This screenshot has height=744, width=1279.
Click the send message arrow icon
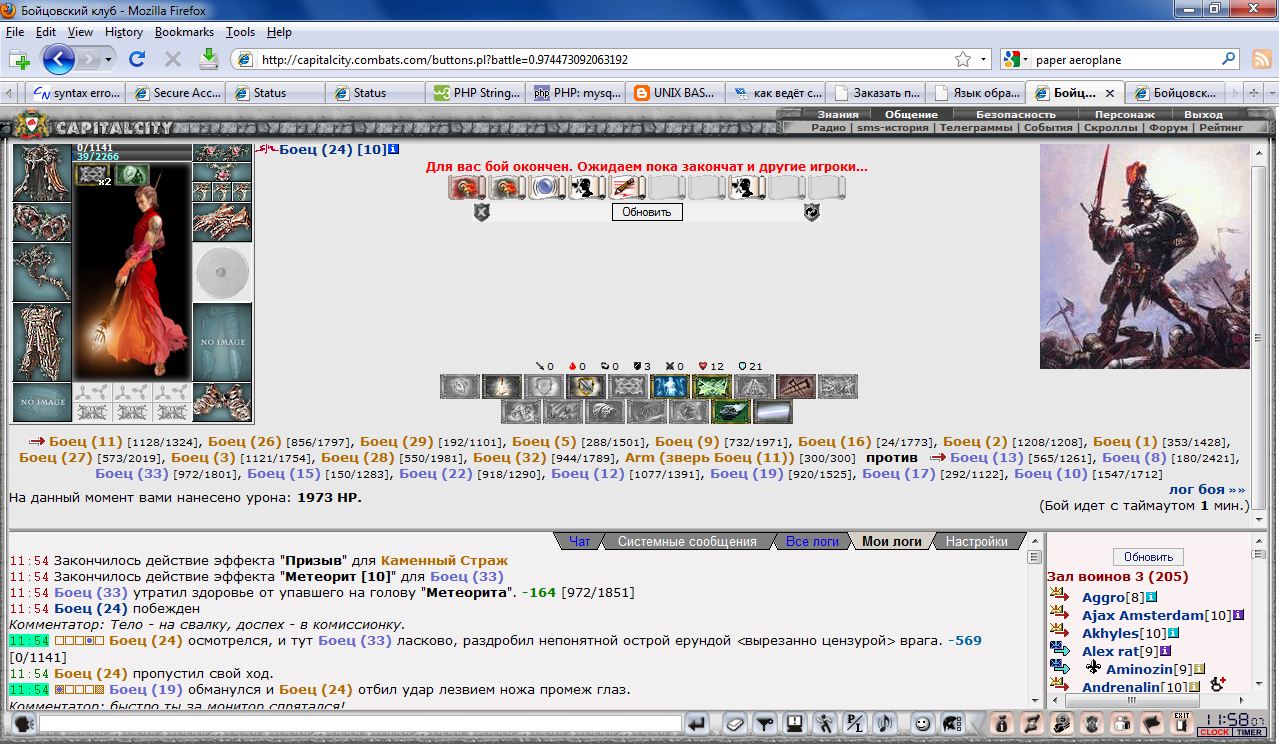point(697,723)
